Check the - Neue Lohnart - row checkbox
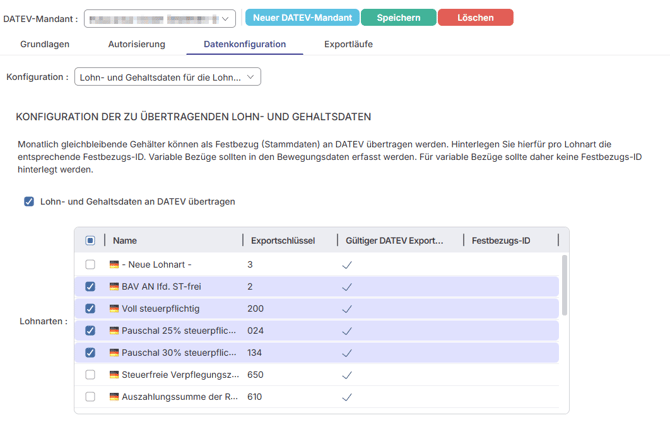The width and height of the screenshot is (670, 425). click(x=90, y=264)
